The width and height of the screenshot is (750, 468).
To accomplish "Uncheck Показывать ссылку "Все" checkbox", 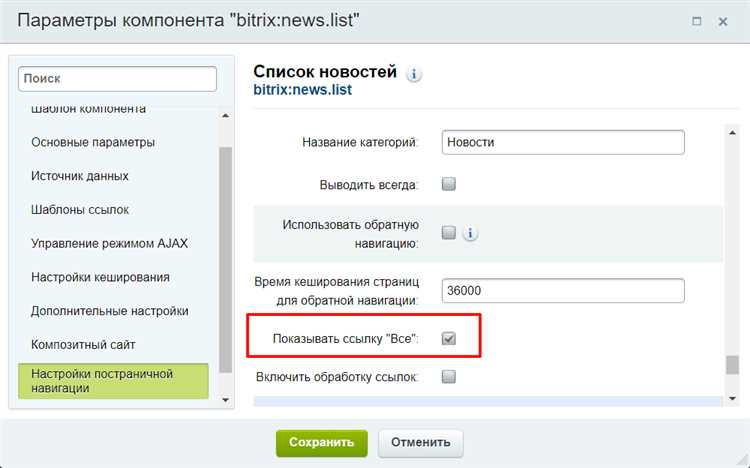I will (449, 338).
